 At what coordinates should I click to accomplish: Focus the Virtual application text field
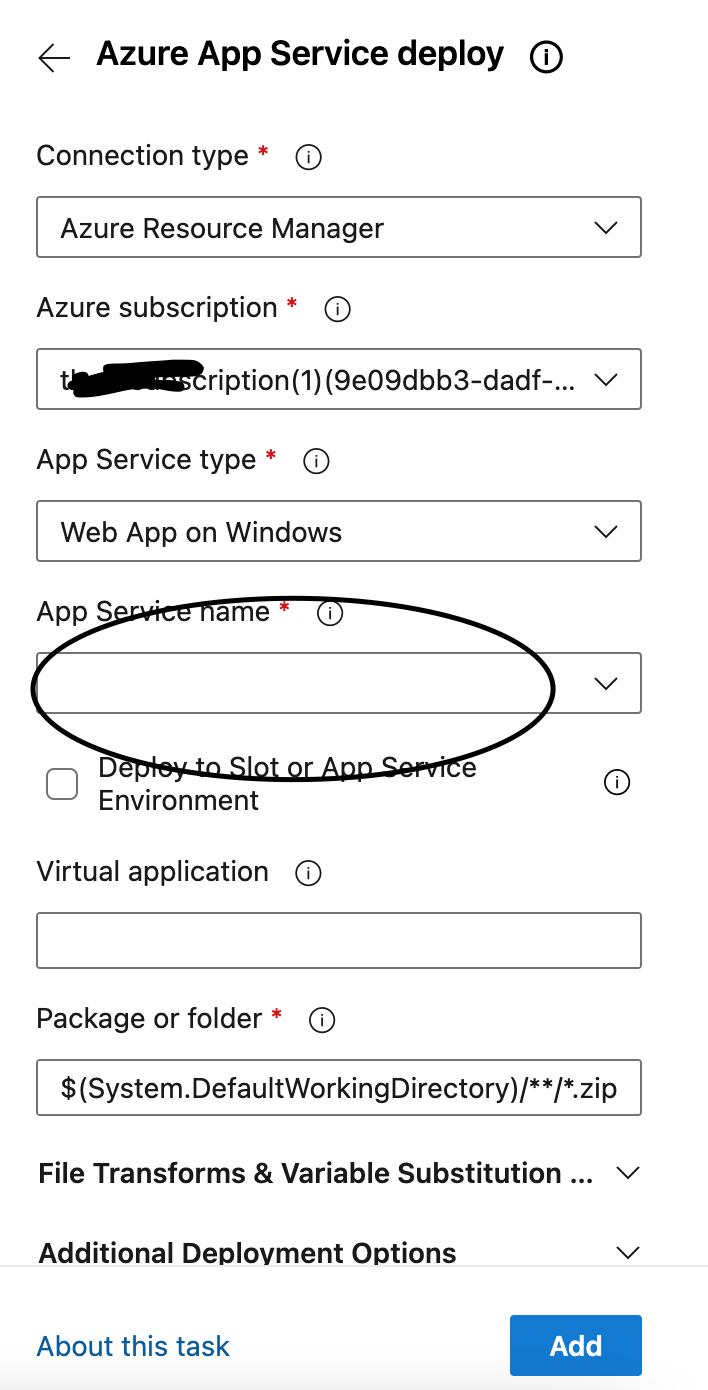(x=339, y=940)
